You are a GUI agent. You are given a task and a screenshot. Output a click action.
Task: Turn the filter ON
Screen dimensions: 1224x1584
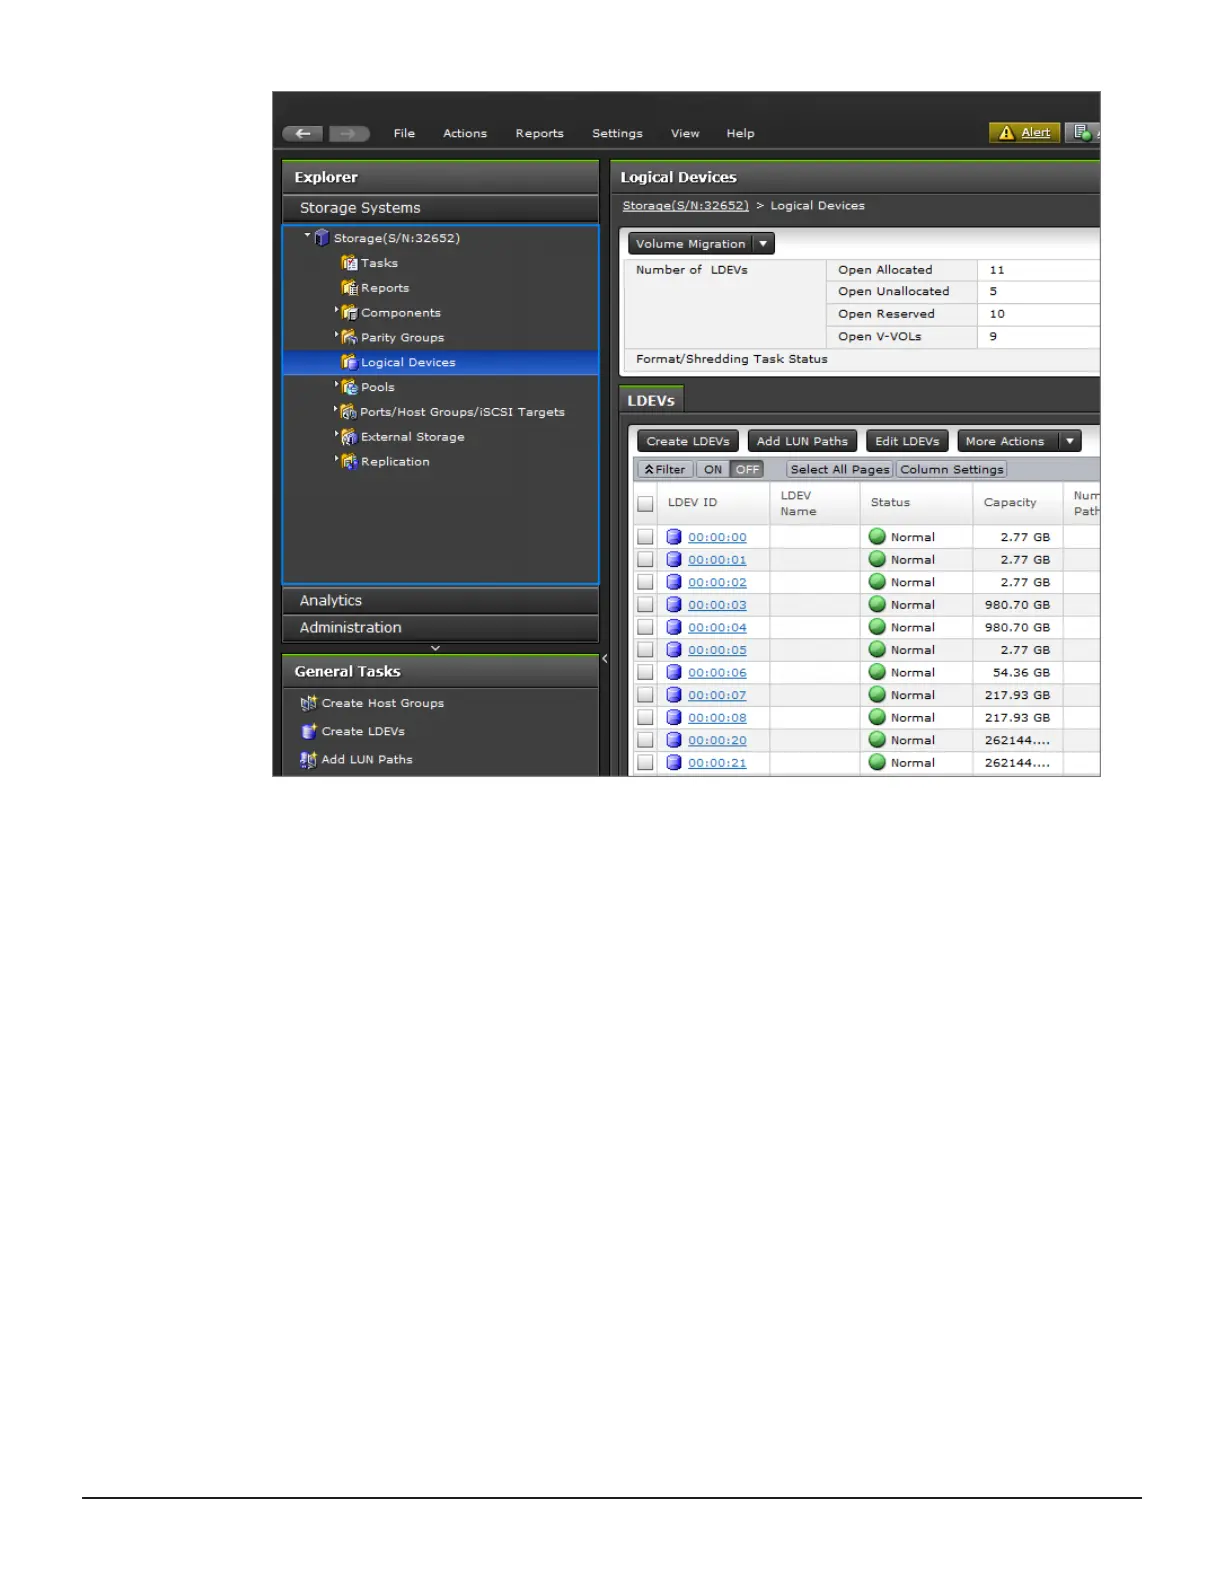(713, 469)
